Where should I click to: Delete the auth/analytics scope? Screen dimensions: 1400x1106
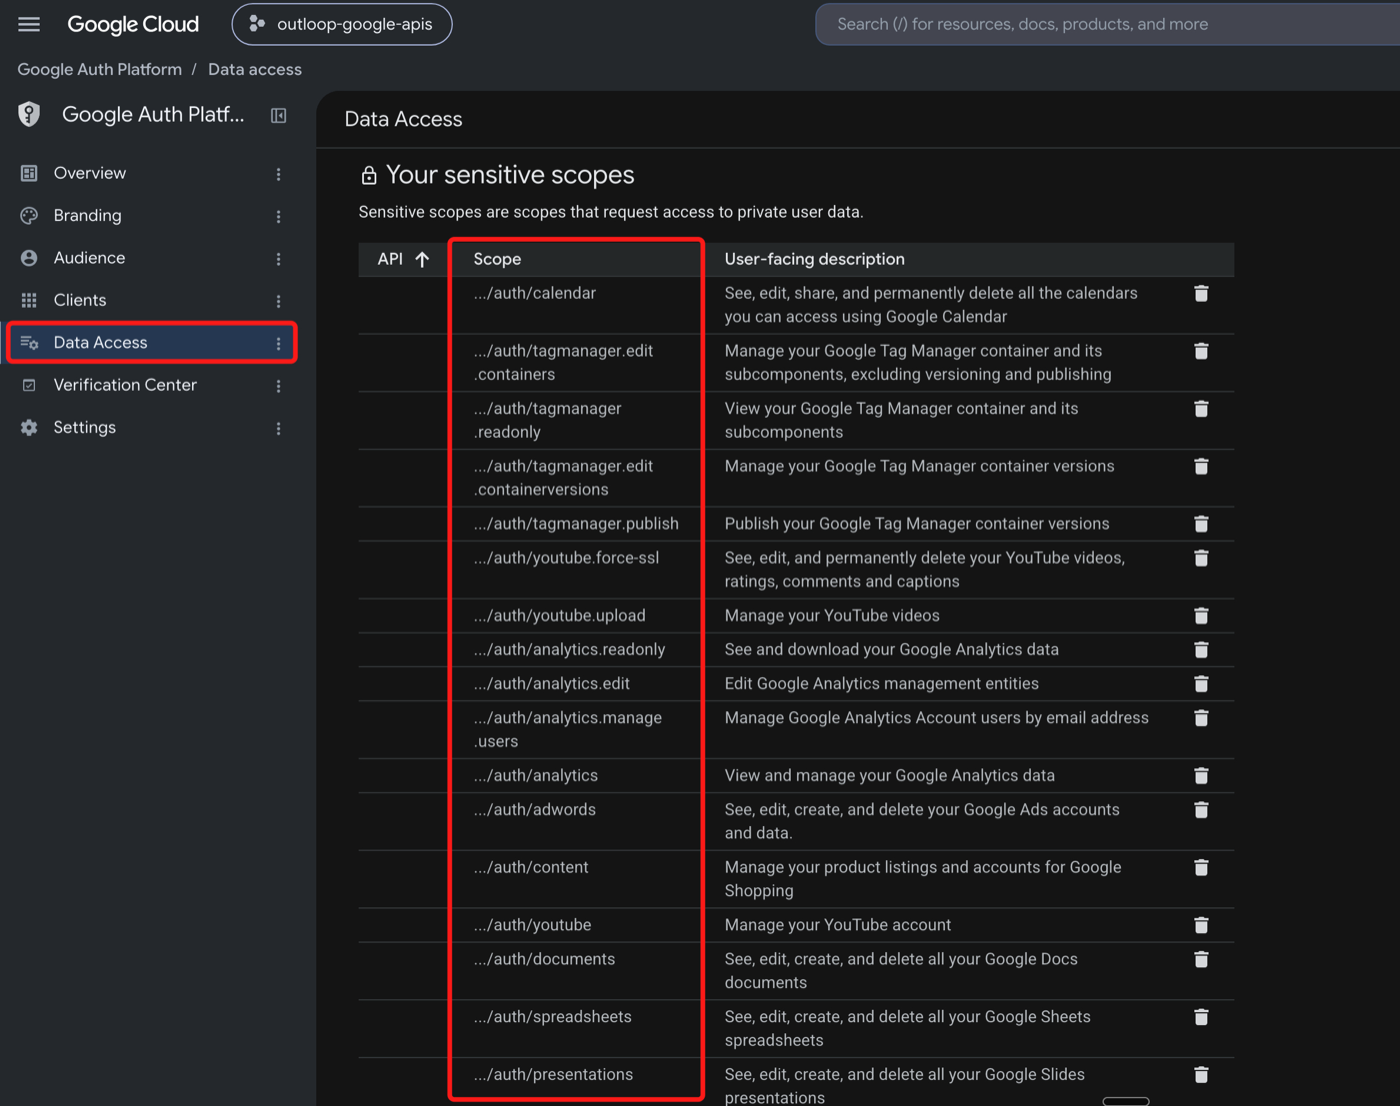pyautogui.click(x=1202, y=776)
